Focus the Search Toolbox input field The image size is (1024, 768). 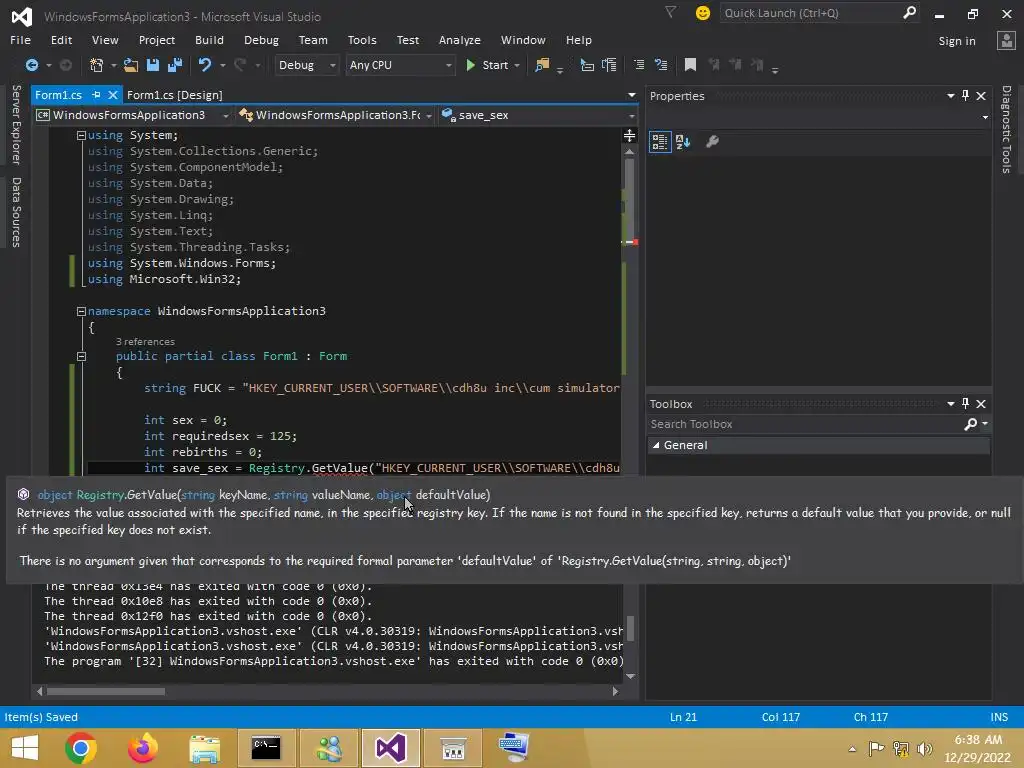805,424
